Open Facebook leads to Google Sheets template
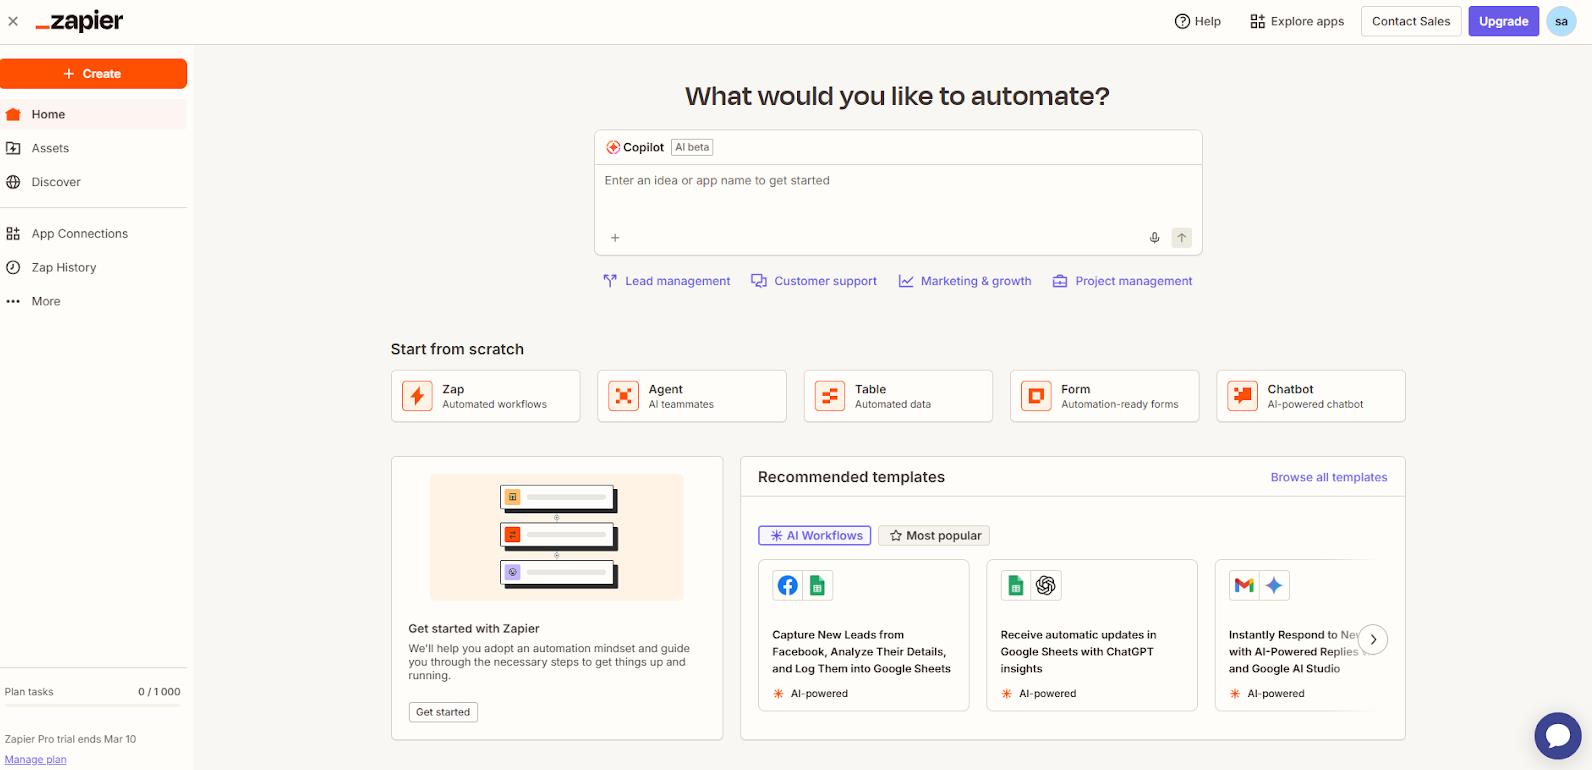Viewport: 1592px width, 770px height. pyautogui.click(x=863, y=635)
